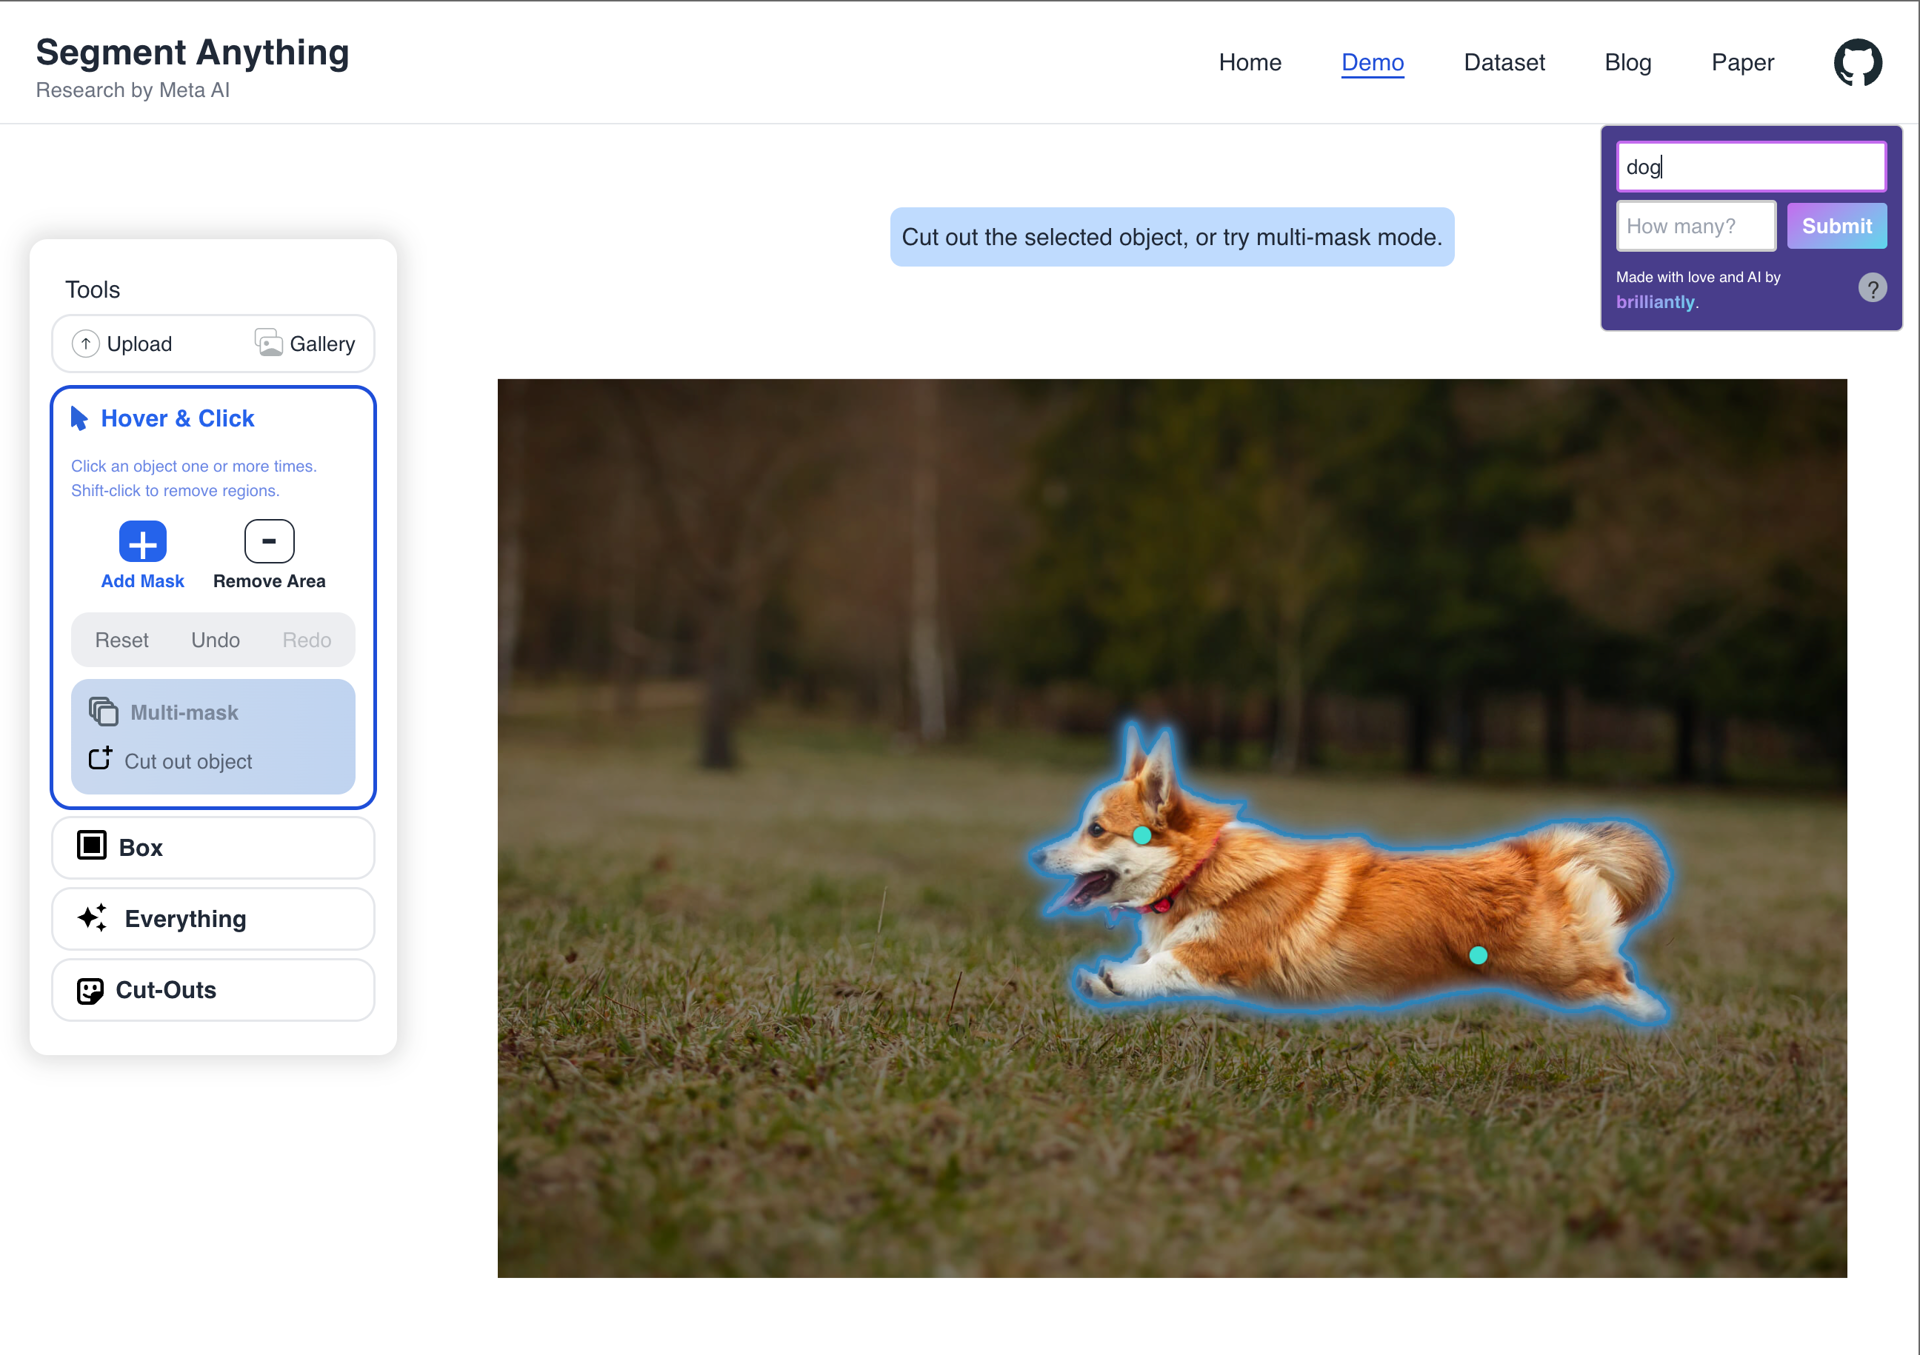Select the Remove Area minus icon

[x=269, y=541]
